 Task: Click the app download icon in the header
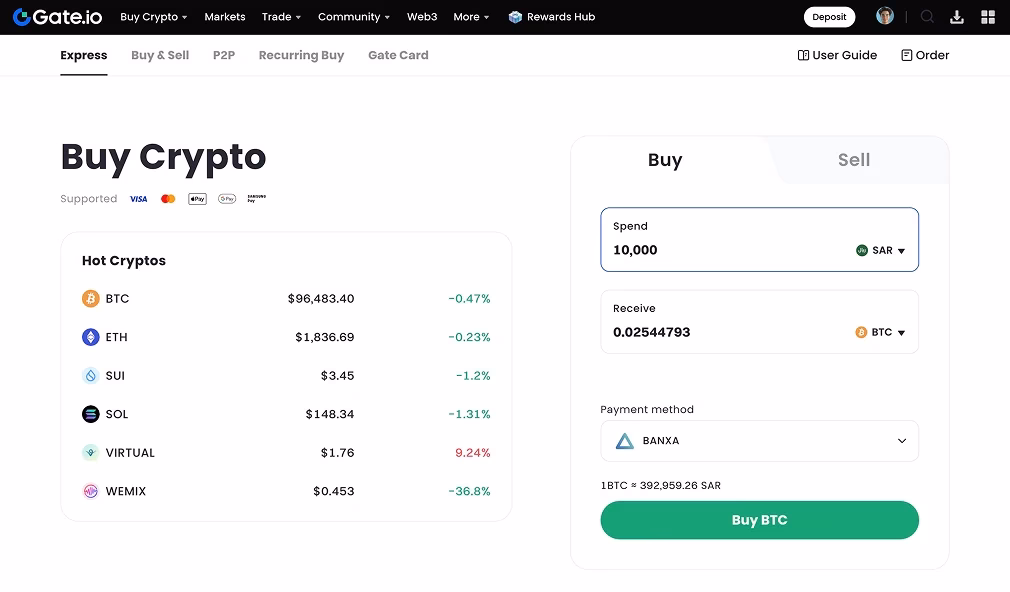click(955, 17)
